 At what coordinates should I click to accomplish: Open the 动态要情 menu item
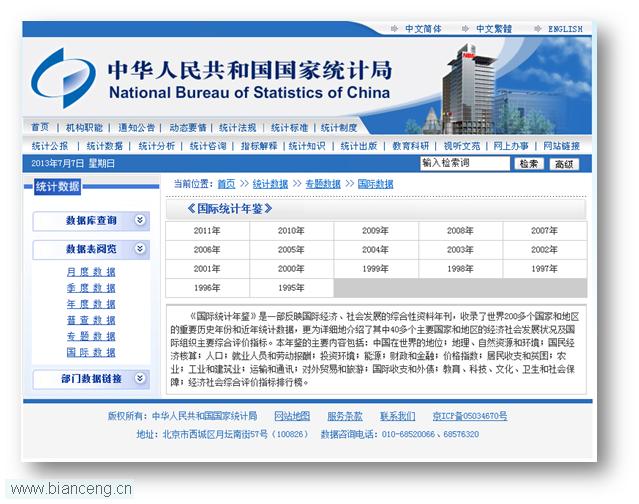[x=188, y=128]
